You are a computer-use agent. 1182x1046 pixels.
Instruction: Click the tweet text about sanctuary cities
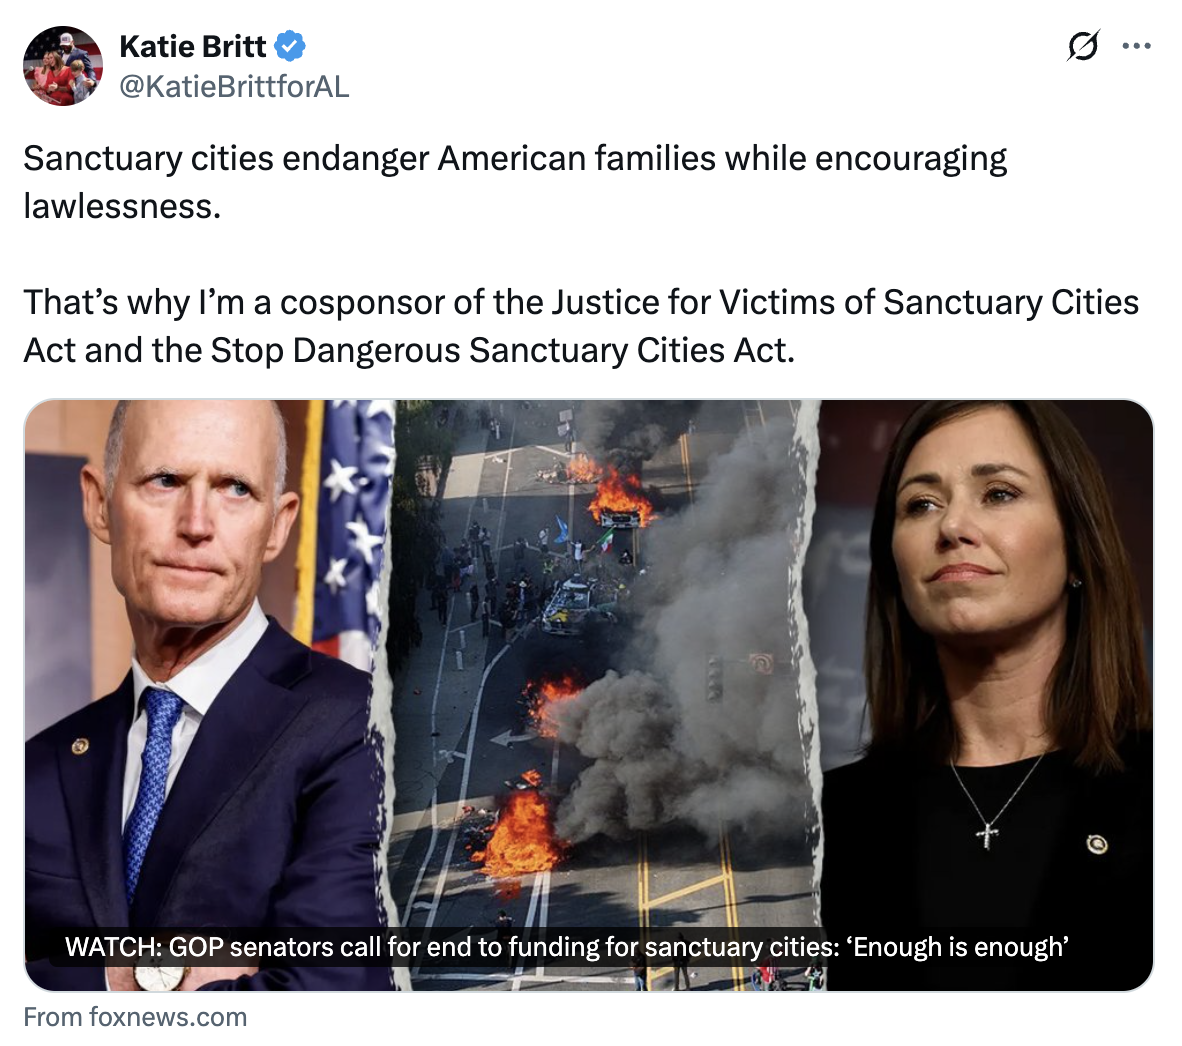coord(581,254)
